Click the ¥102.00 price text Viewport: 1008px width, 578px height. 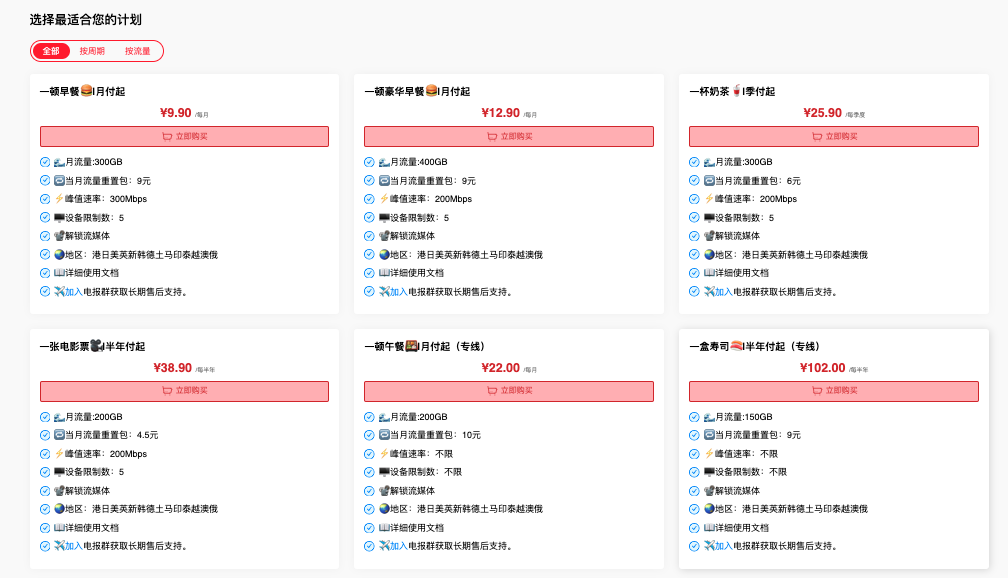click(822, 368)
